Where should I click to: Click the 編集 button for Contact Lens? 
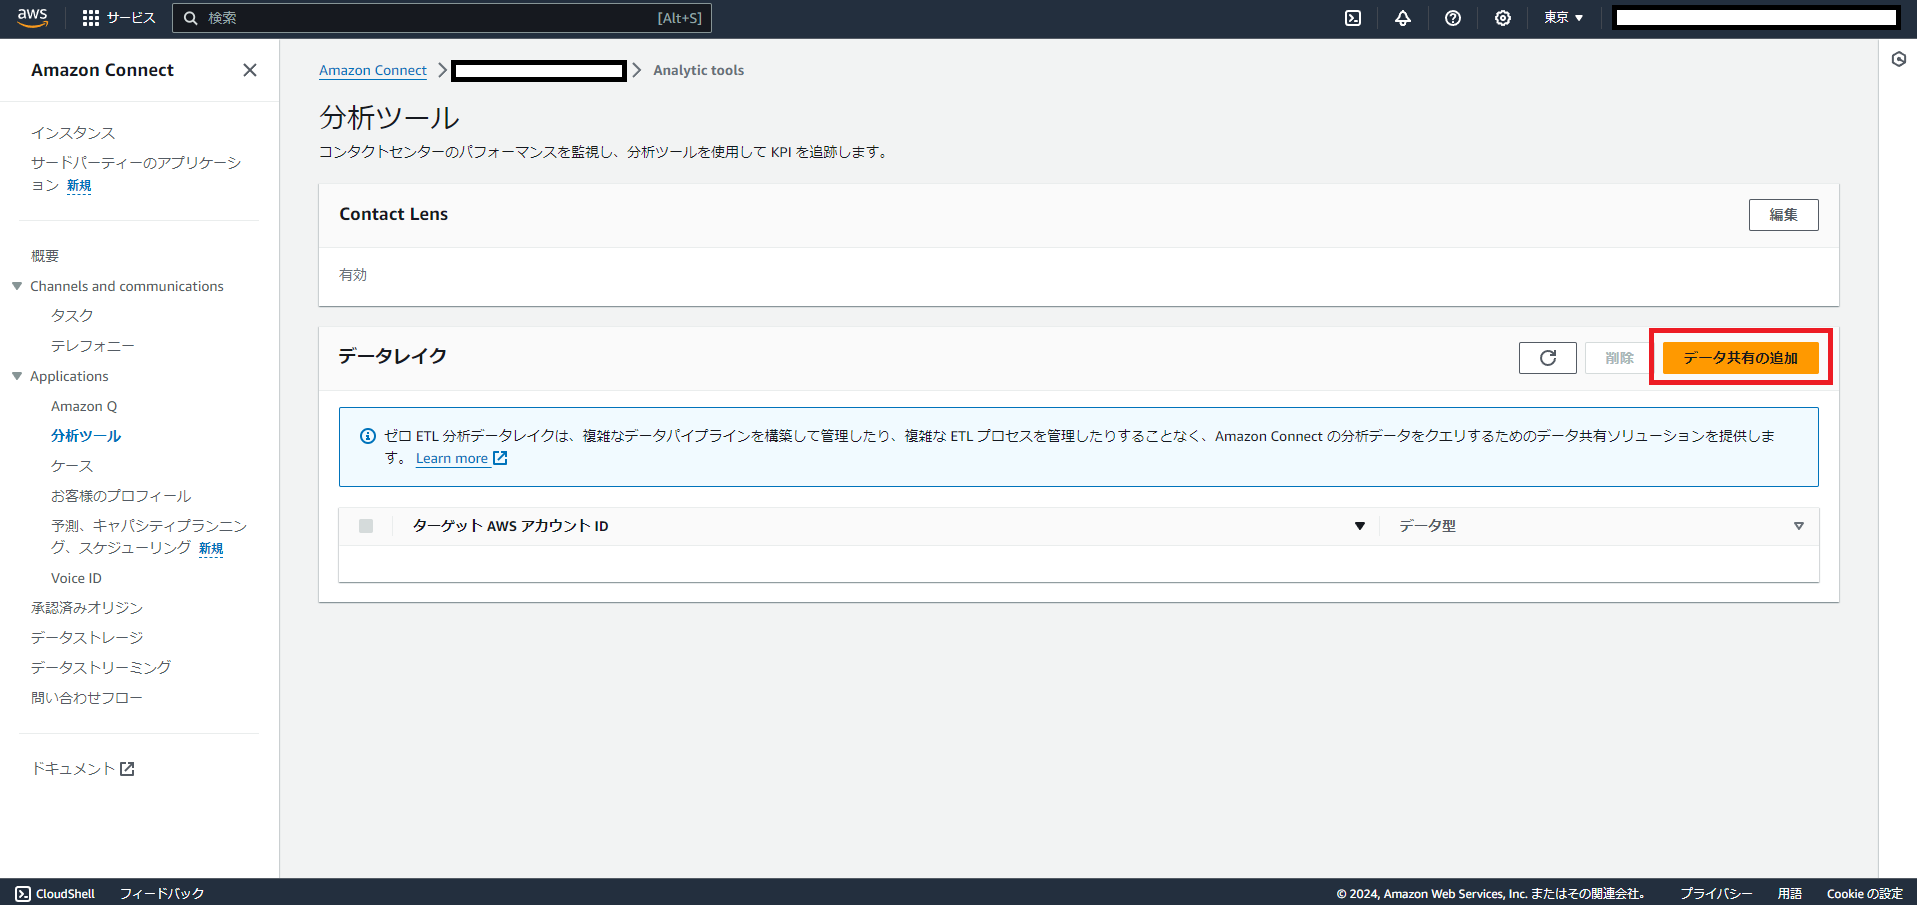pyautogui.click(x=1783, y=215)
